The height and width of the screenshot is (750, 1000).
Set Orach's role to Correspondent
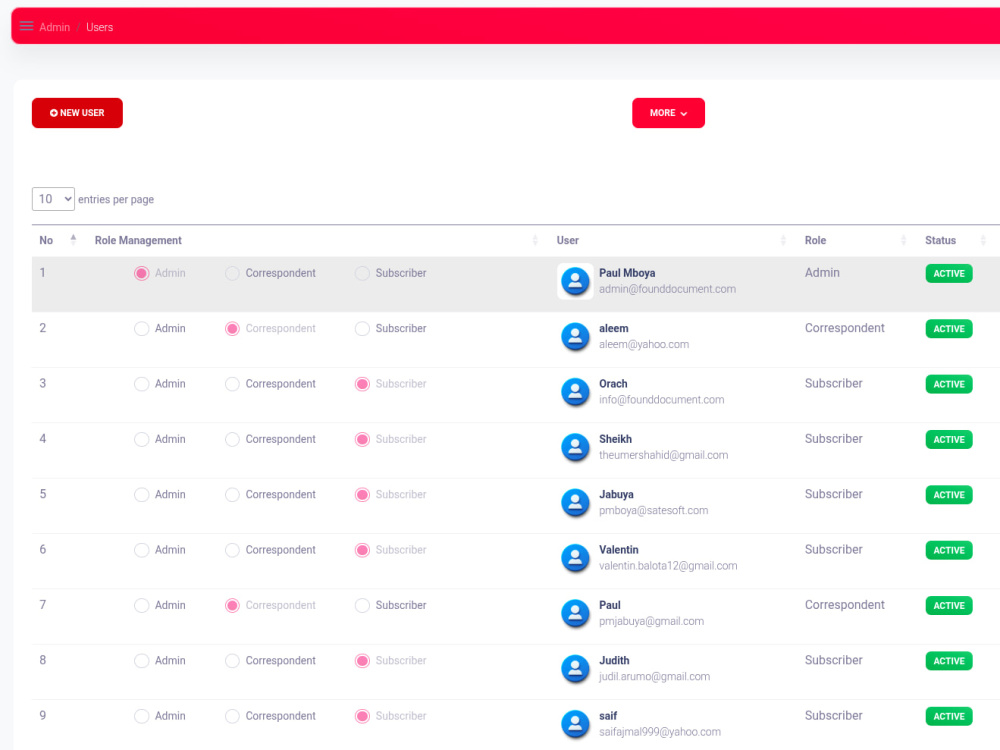pos(232,384)
